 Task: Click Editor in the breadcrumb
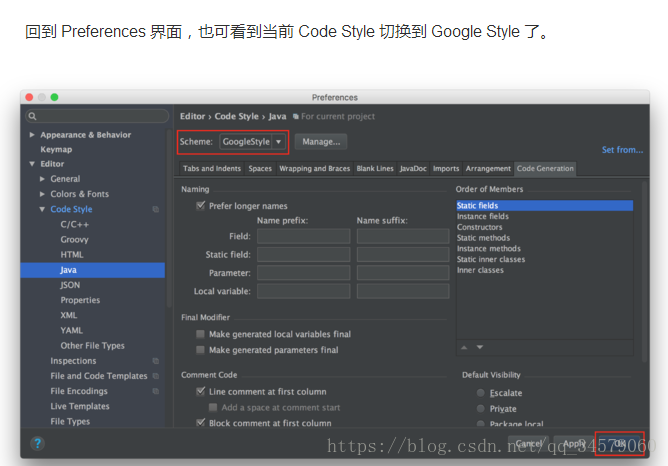192,116
